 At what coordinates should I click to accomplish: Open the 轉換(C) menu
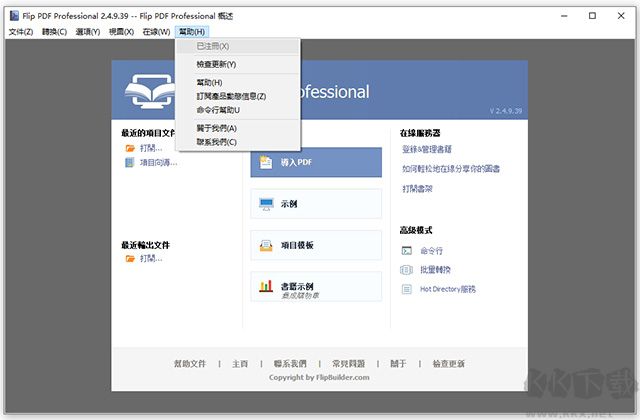tap(54, 32)
